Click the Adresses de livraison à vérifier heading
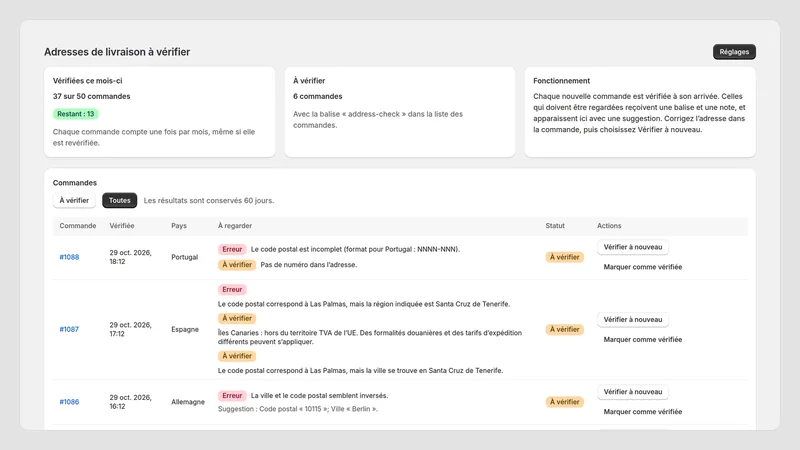Screen dimensions: 800x450 click(x=117, y=52)
